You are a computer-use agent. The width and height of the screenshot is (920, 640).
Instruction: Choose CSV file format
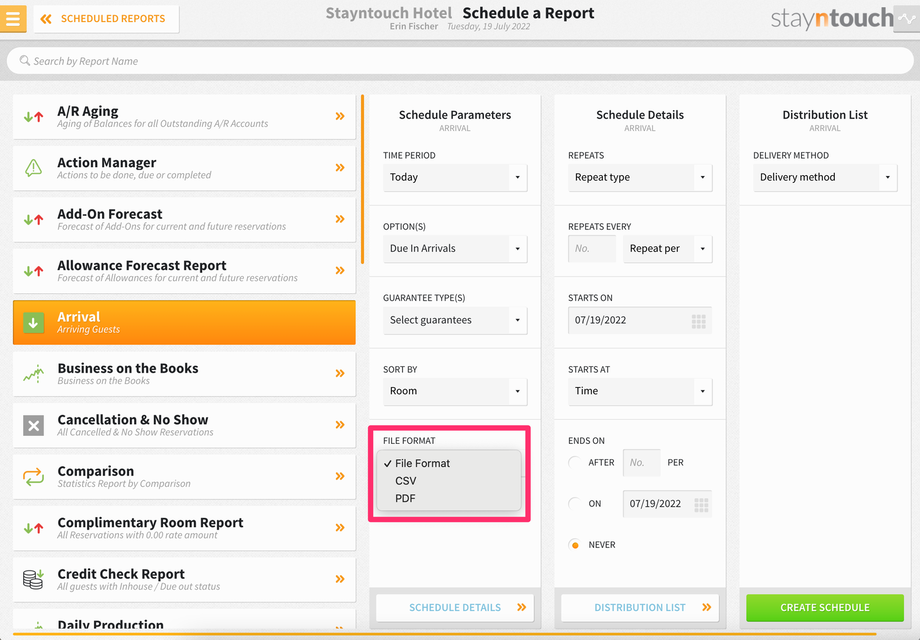pyautogui.click(x=449, y=480)
